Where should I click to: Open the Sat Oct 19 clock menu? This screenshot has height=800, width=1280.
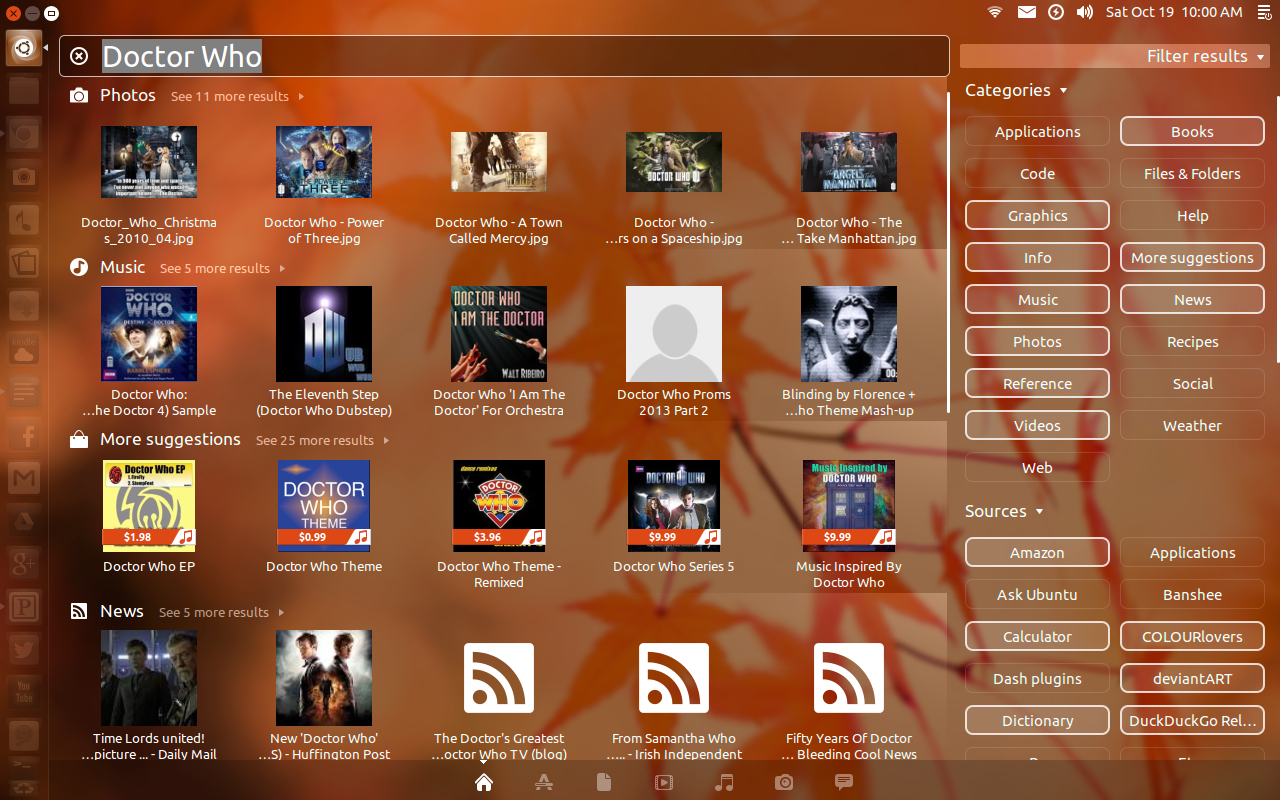coord(1174,12)
